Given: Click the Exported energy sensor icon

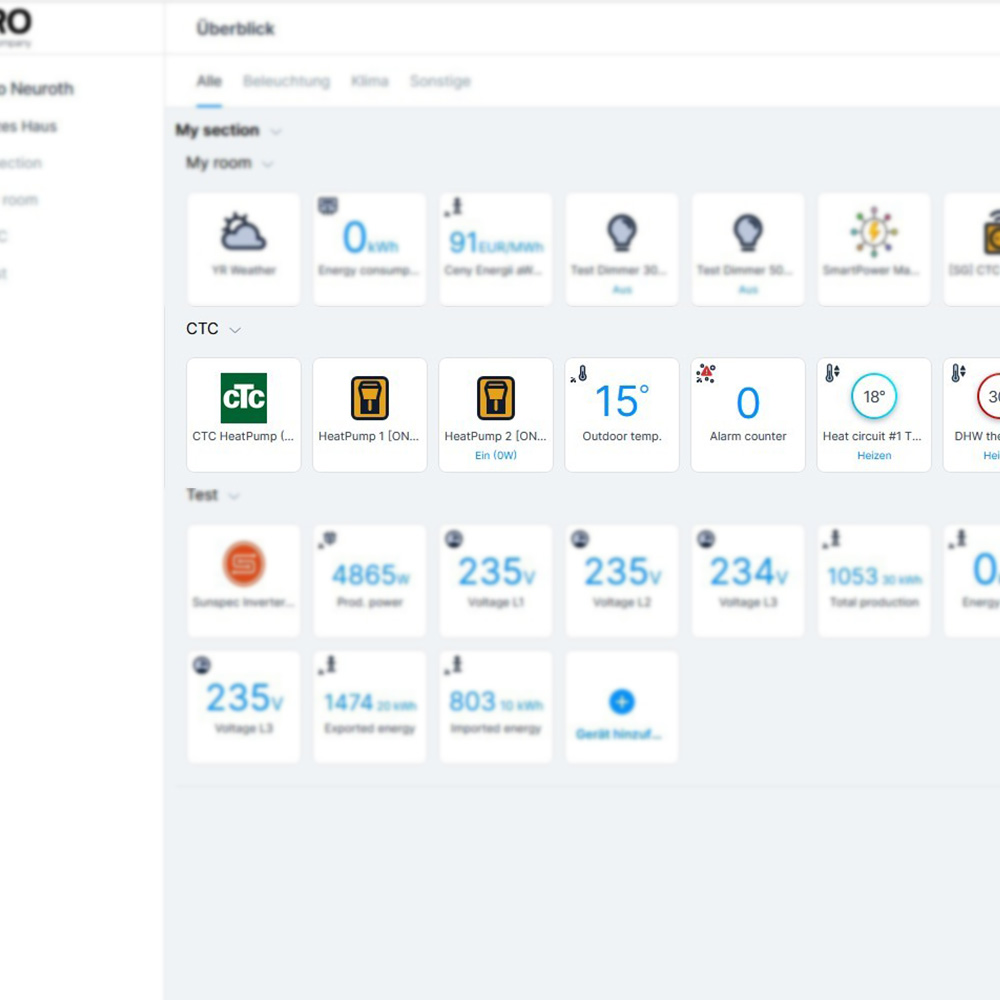Looking at the screenshot, I should click(327, 665).
